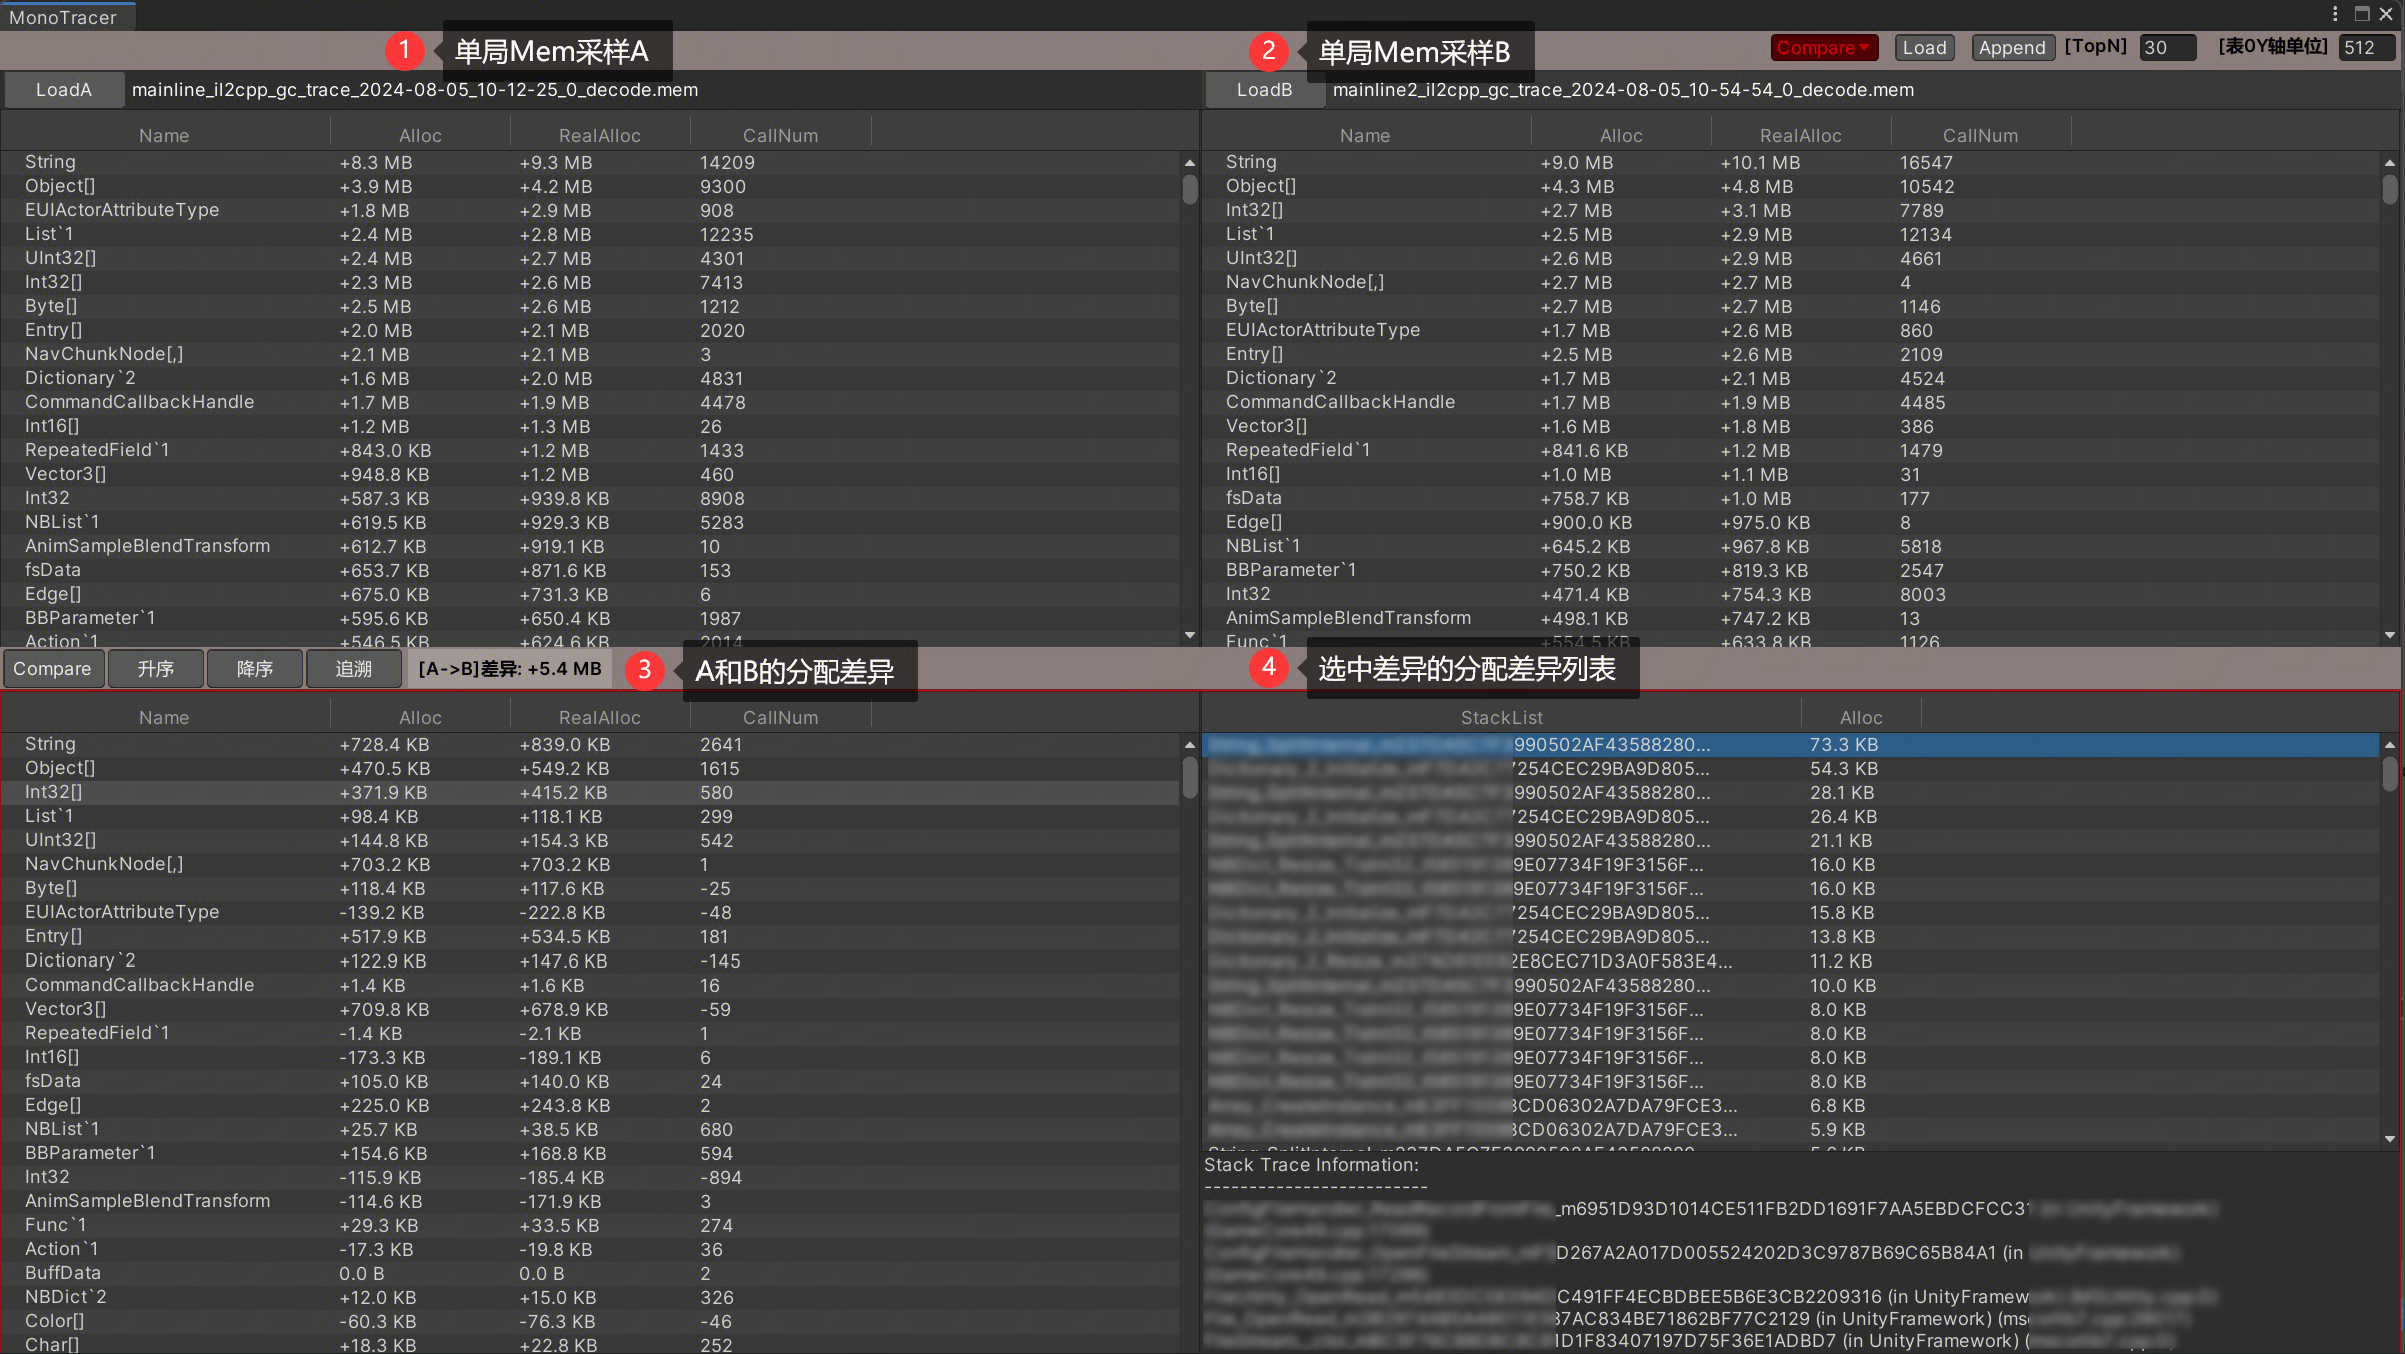Maximize the MonoTracer window
2405x1354 pixels.
2362,13
